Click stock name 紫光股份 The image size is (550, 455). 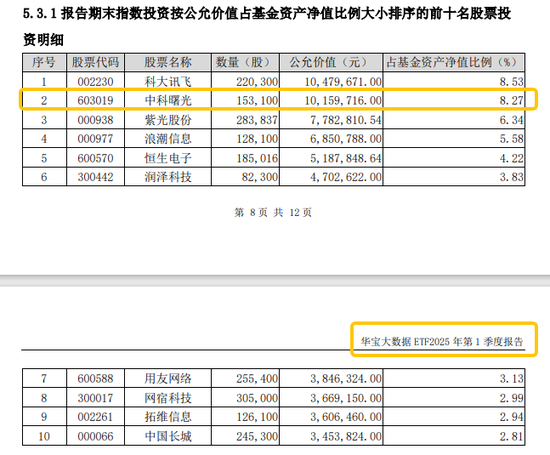168,120
